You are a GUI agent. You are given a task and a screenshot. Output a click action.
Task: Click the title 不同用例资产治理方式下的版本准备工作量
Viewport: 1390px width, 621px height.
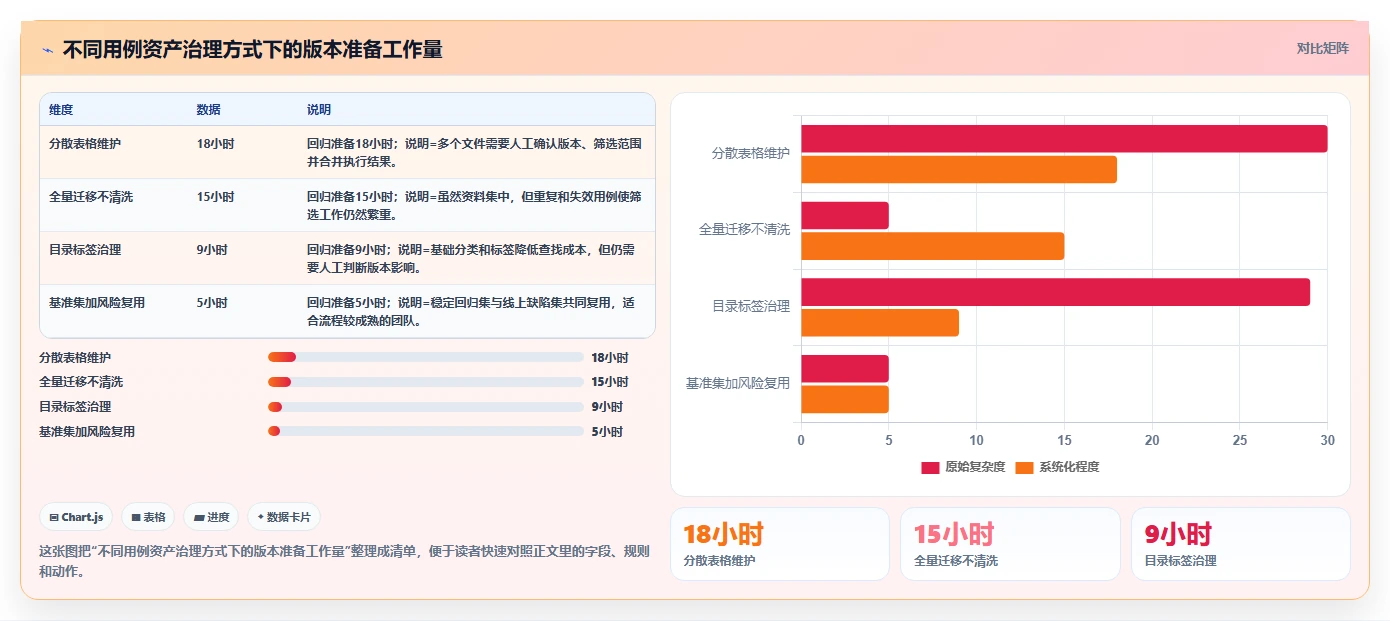[x=252, y=49]
